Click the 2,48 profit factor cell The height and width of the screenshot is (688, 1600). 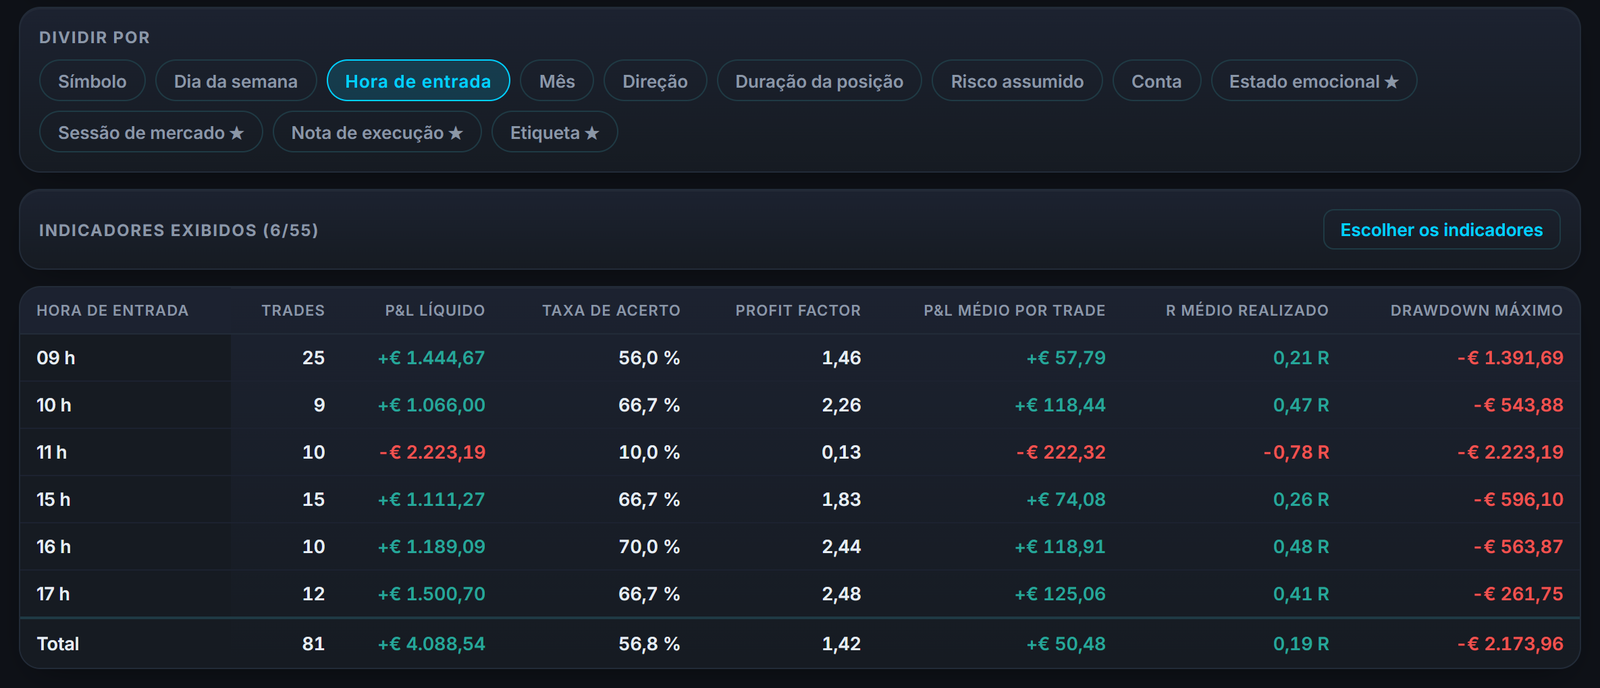[841, 594]
